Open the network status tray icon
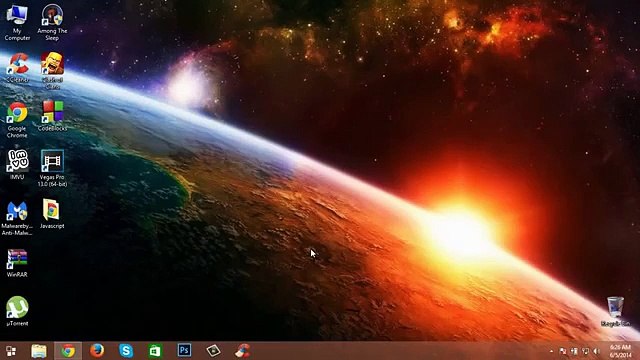This screenshot has width=640, height=360. click(586, 351)
